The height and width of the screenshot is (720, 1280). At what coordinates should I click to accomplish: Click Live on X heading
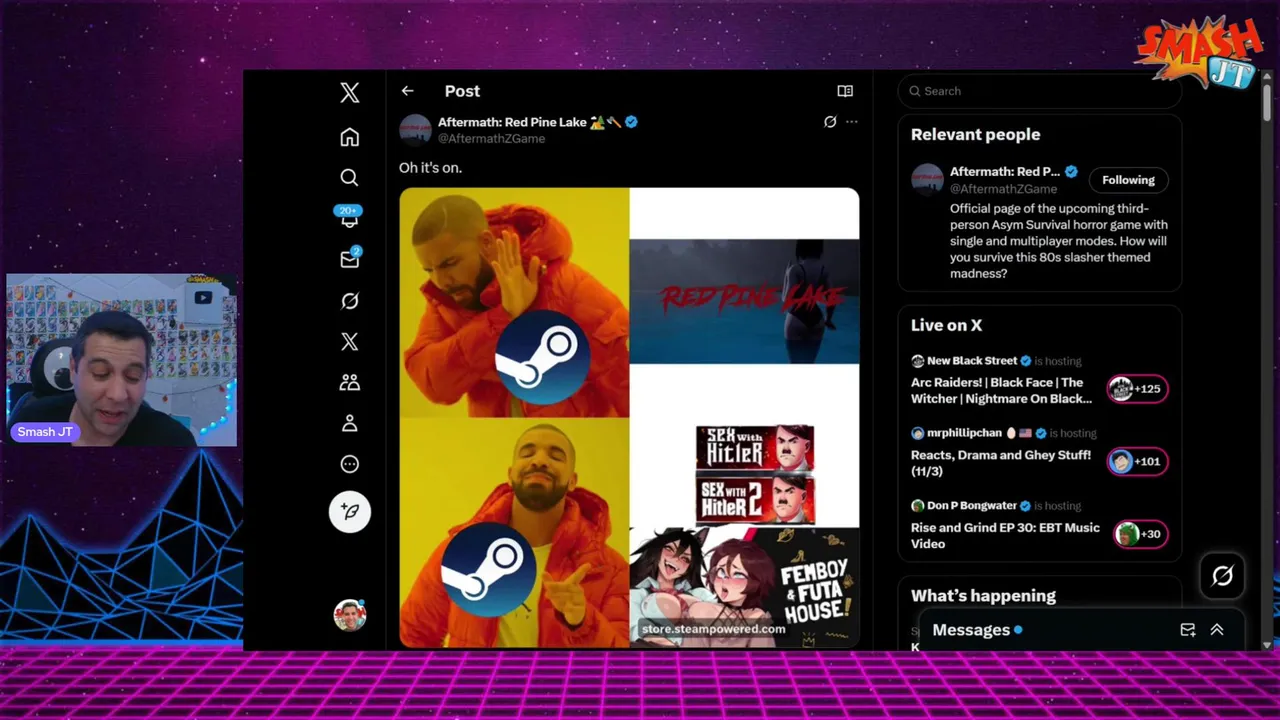946,325
